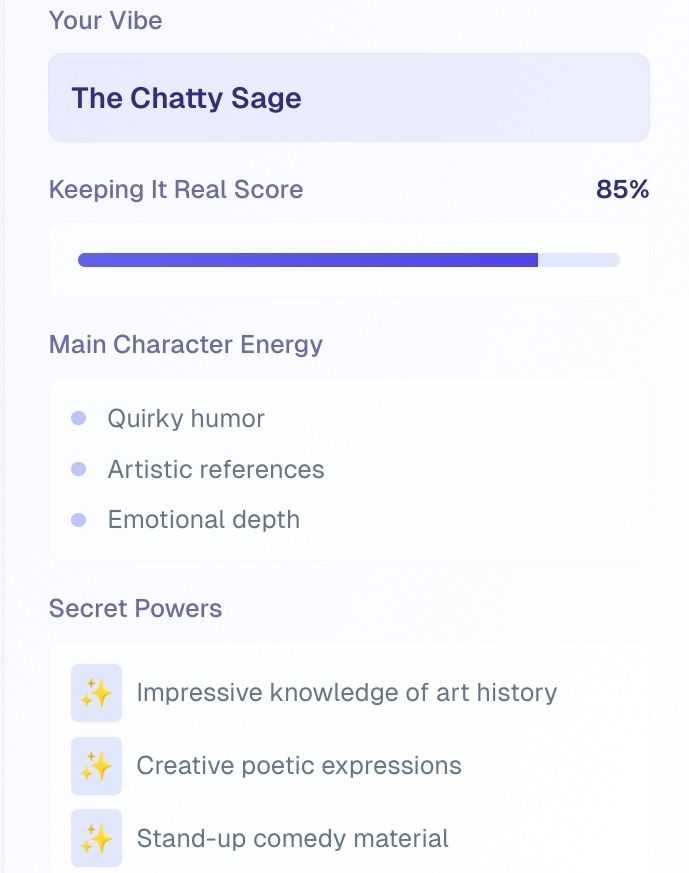Click Impressive knowledge of art history text

[x=346, y=692]
